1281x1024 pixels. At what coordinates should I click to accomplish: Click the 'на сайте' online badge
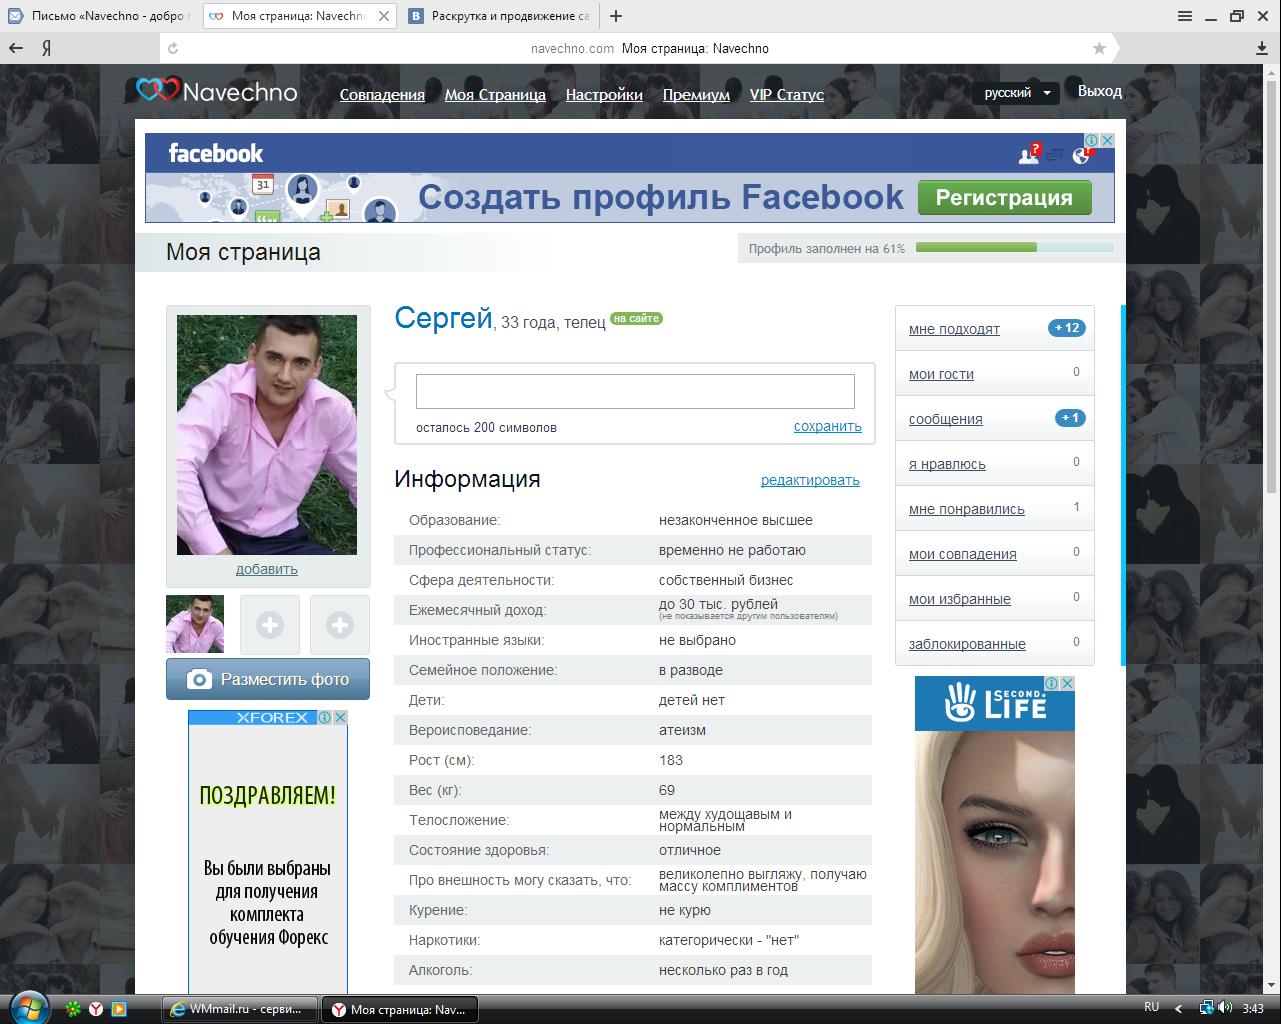[636, 319]
